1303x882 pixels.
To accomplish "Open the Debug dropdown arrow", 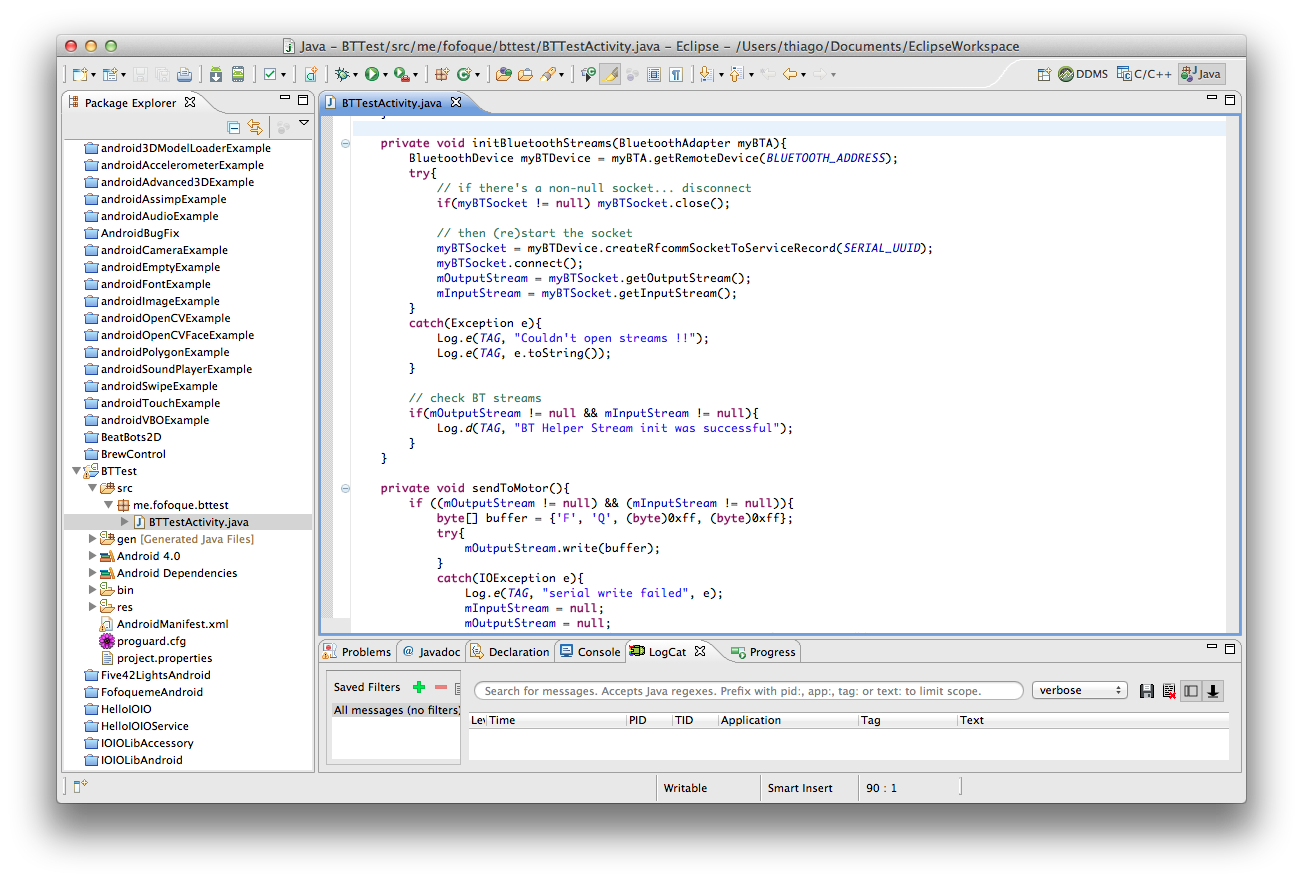I will (355, 75).
